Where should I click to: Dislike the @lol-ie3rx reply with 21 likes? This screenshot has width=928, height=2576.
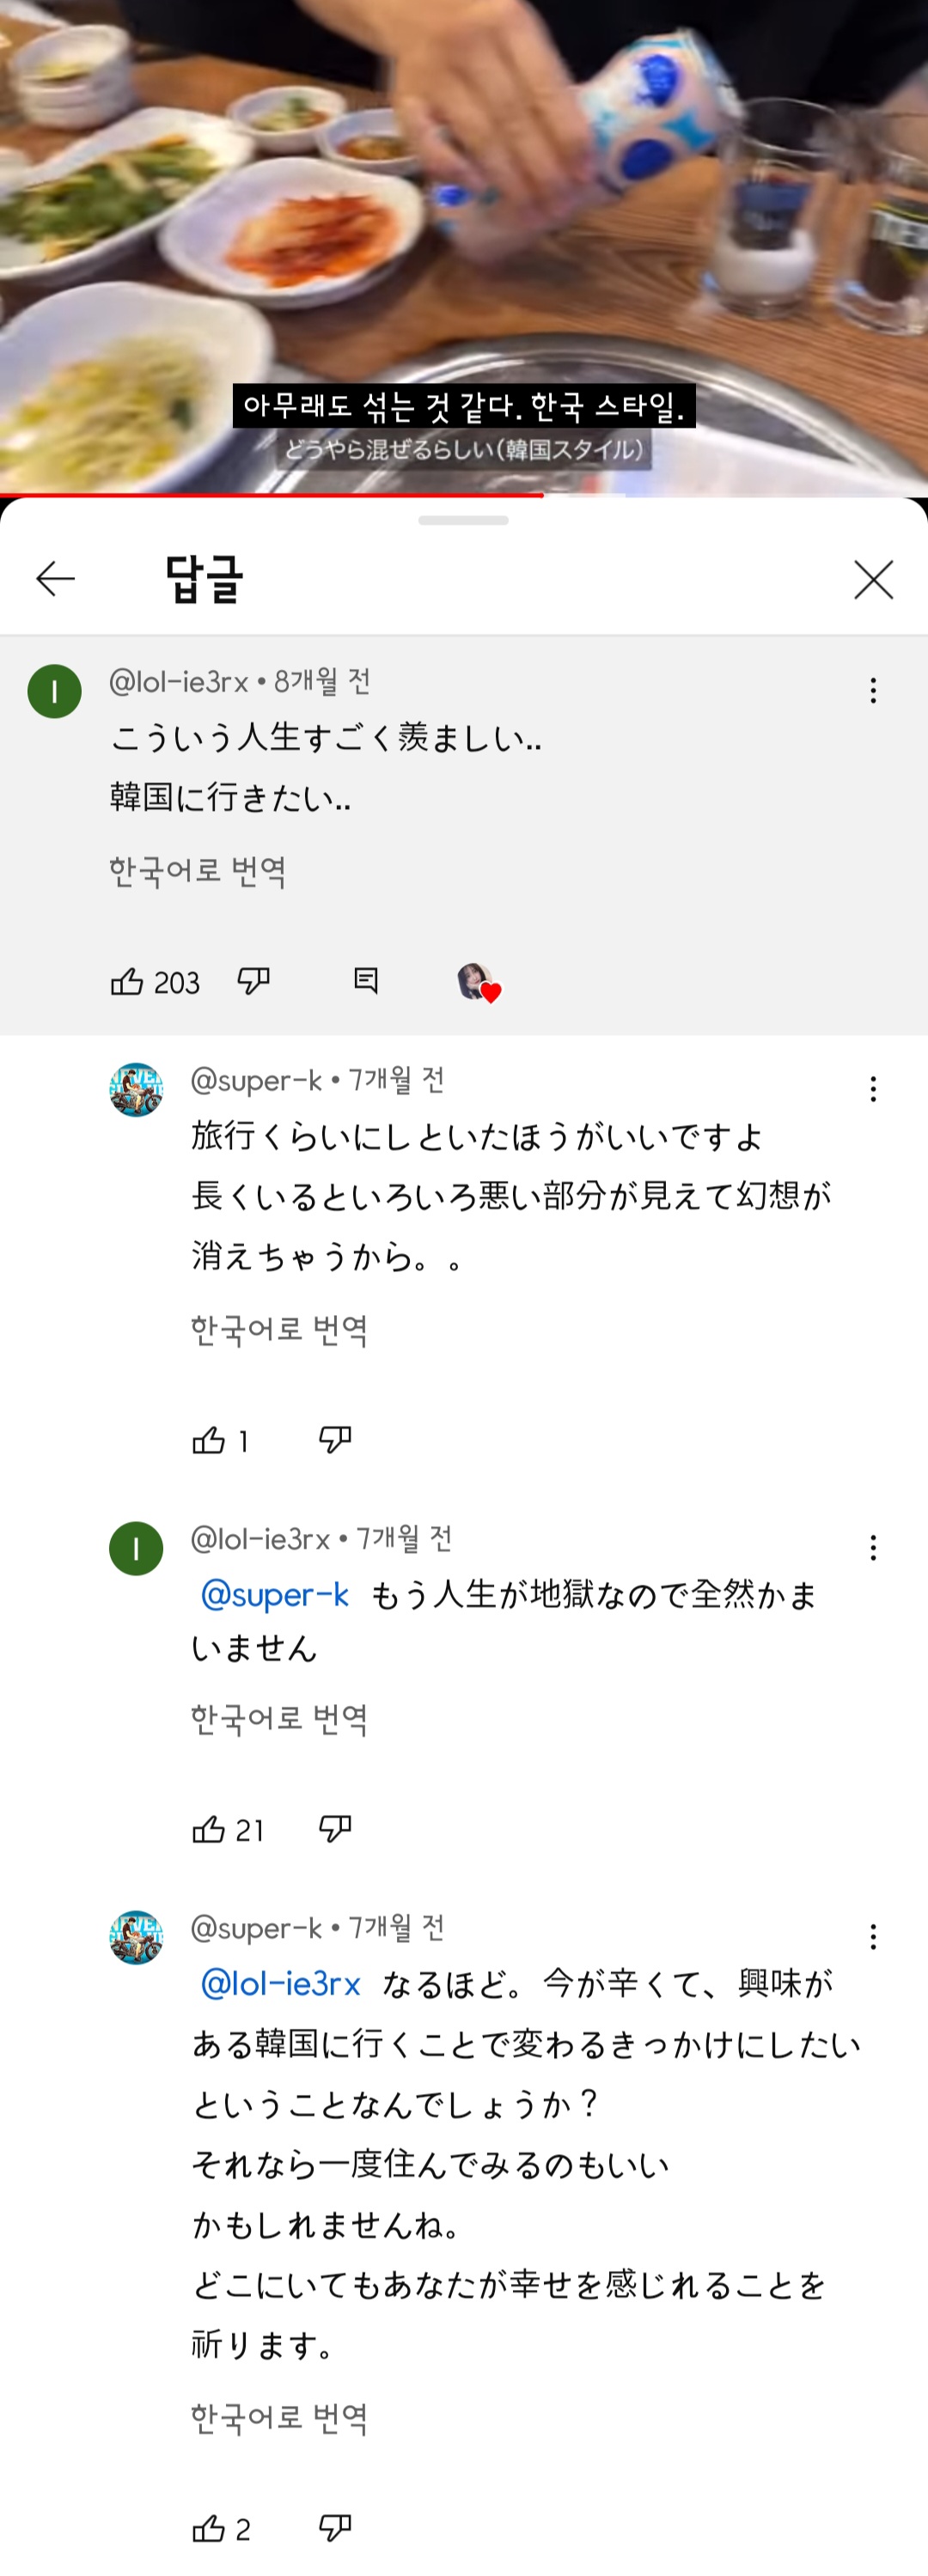click(335, 1829)
